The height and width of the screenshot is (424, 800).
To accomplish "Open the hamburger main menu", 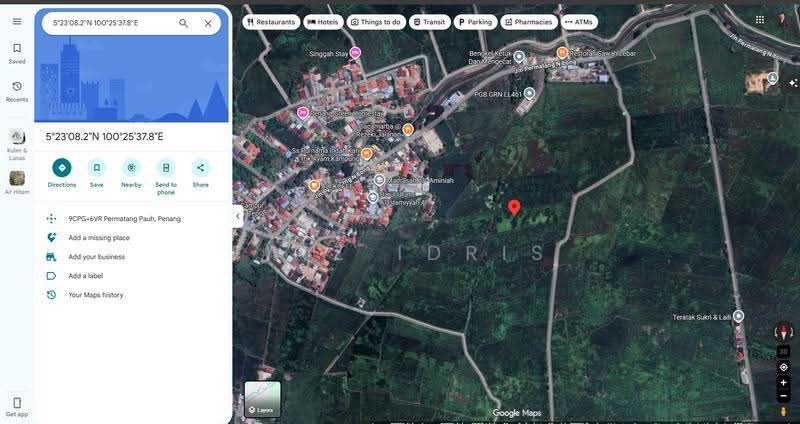I will point(17,21).
